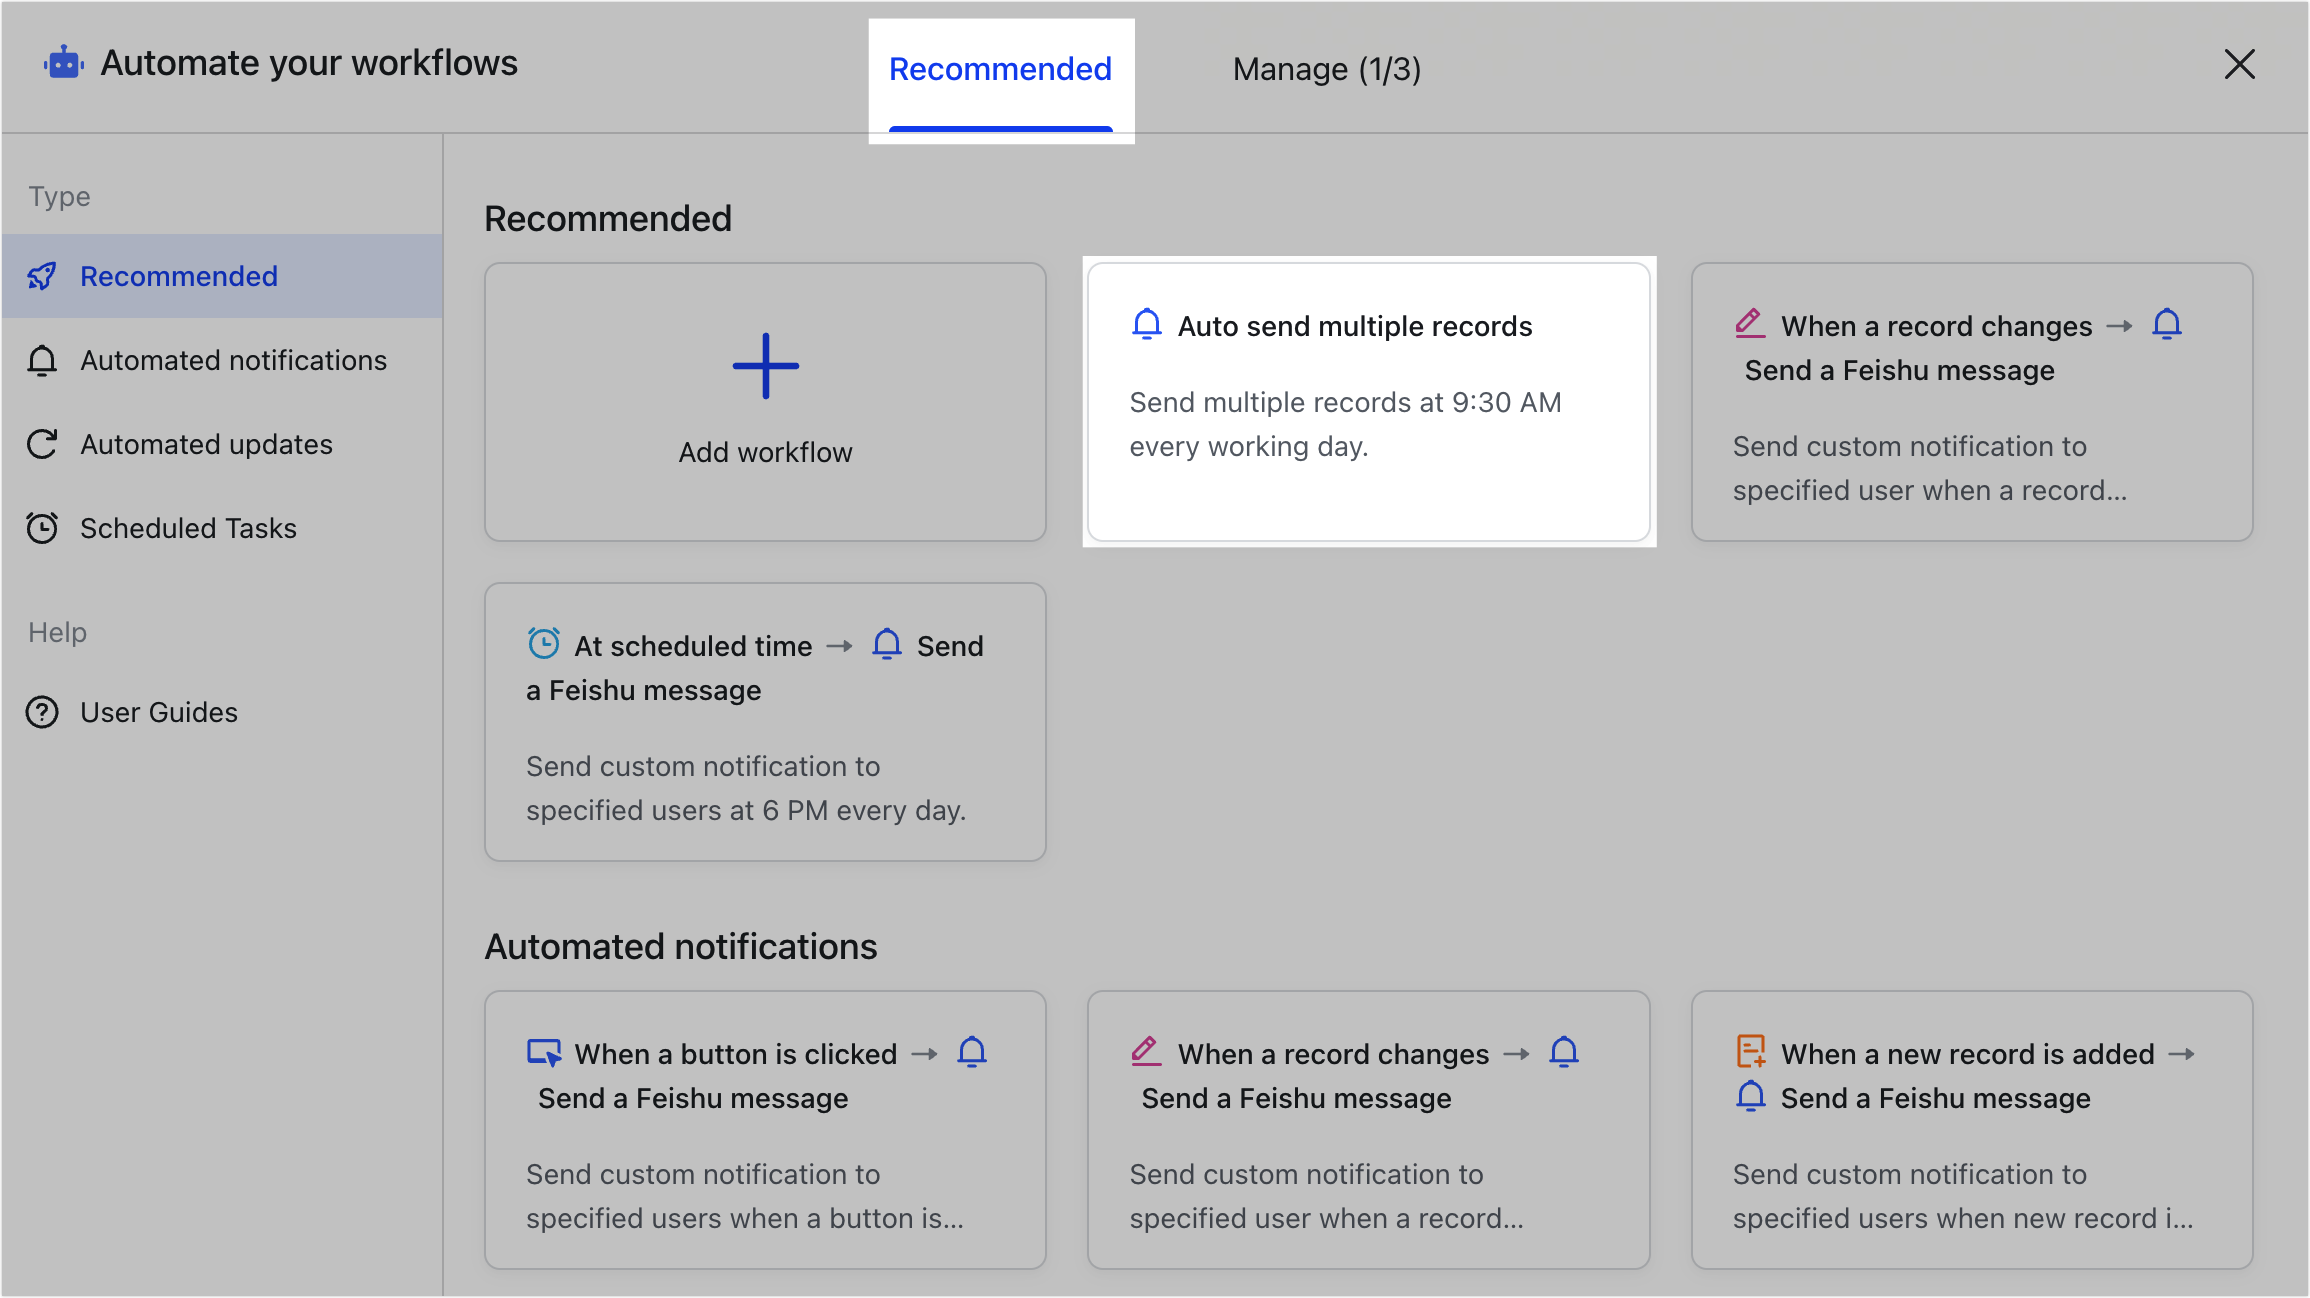
Task: Select the At scheduled time Feishu message workflow
Action: (764, 720)
